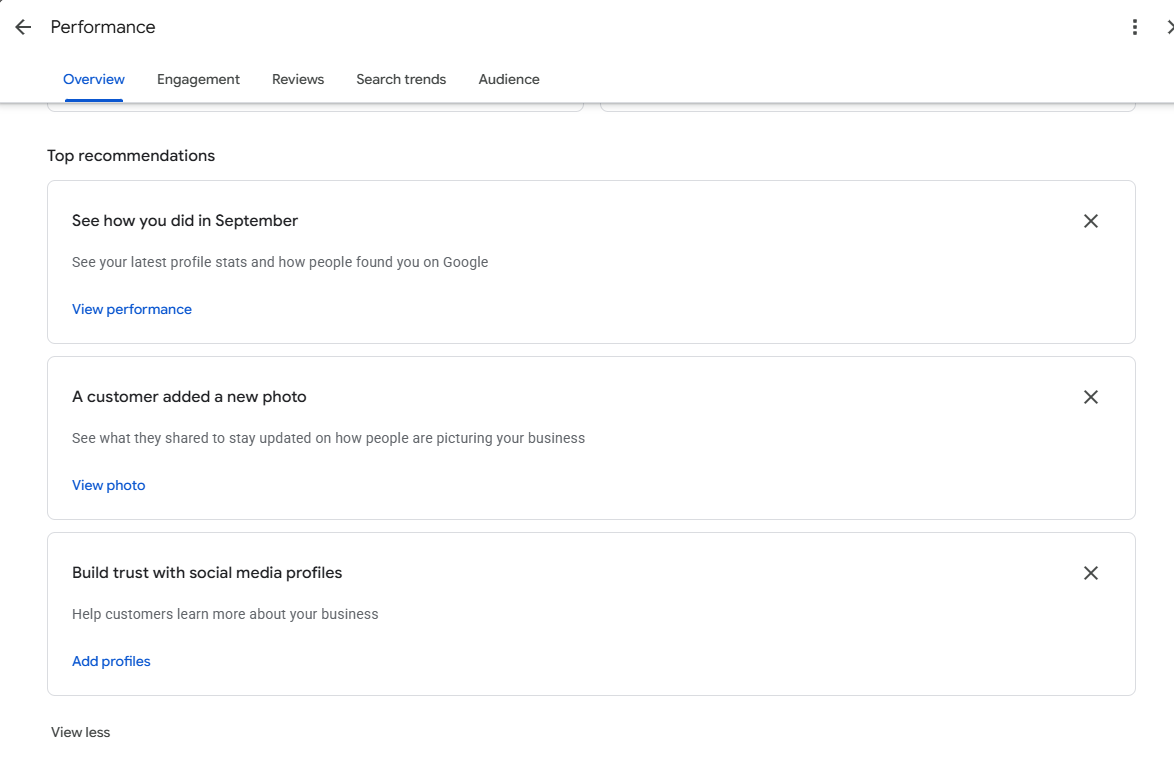Viewport: 1174px width, 767px height.
Task: Click 'See your latest profile stats' description
Action: pyautogui.click(x=280, y=262)
